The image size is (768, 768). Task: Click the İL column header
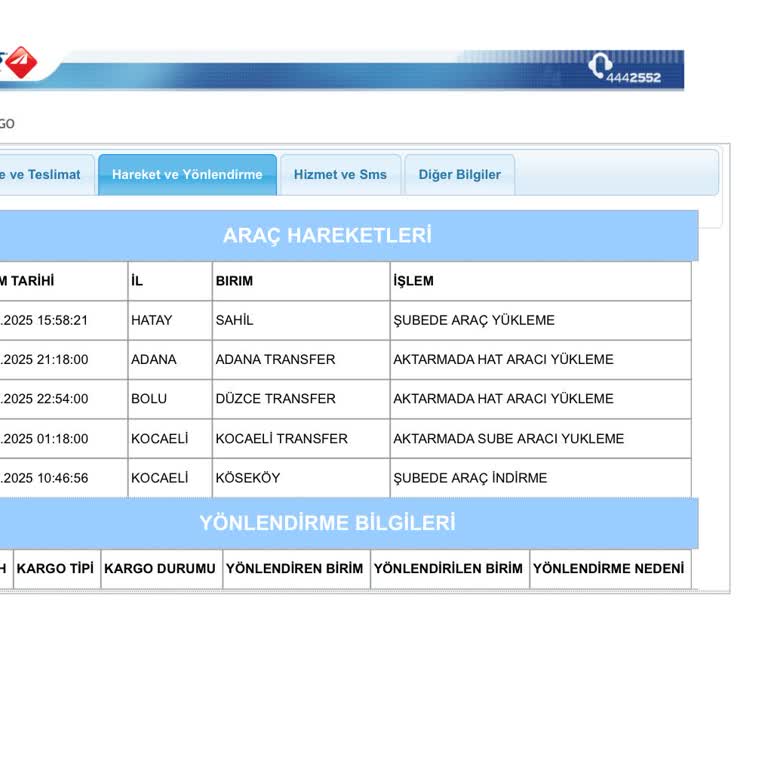pos(170,281)
